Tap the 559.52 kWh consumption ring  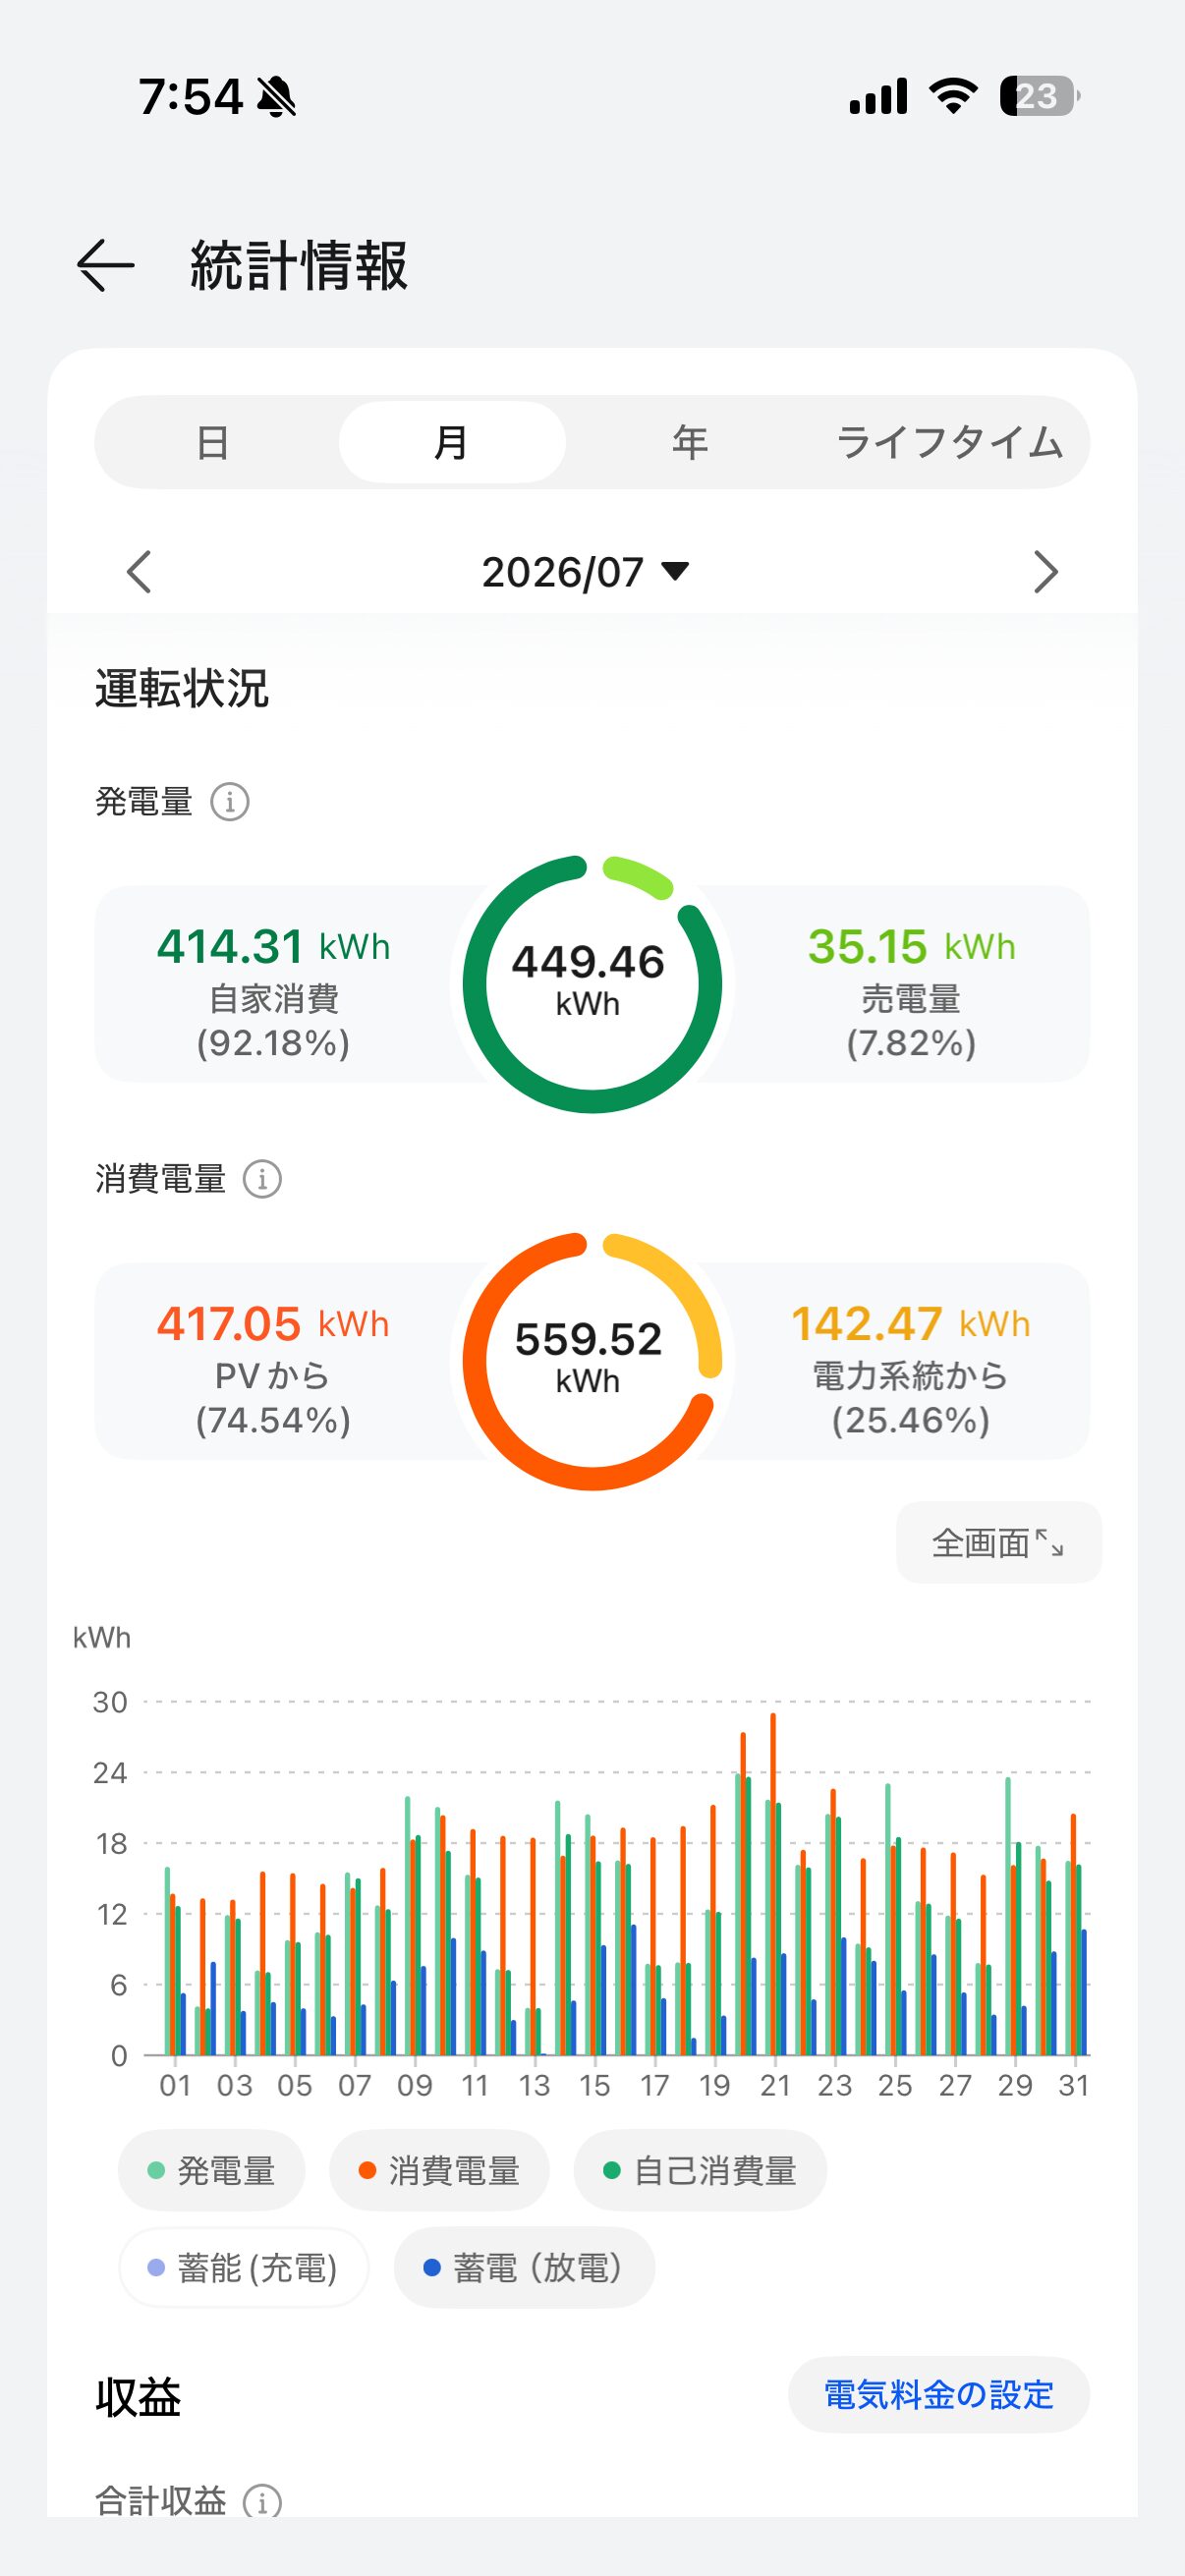tap(592, 1361)
